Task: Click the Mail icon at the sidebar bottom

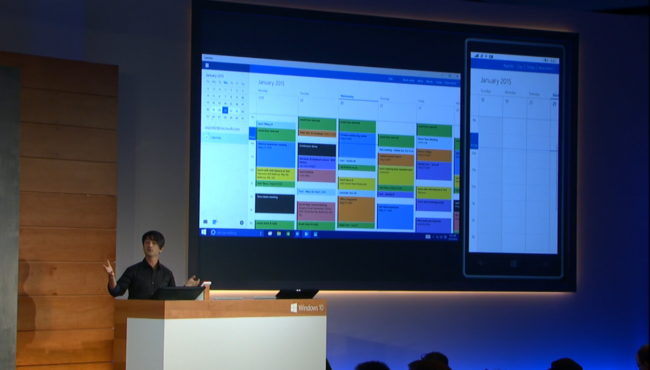Action: pos(205,222)
